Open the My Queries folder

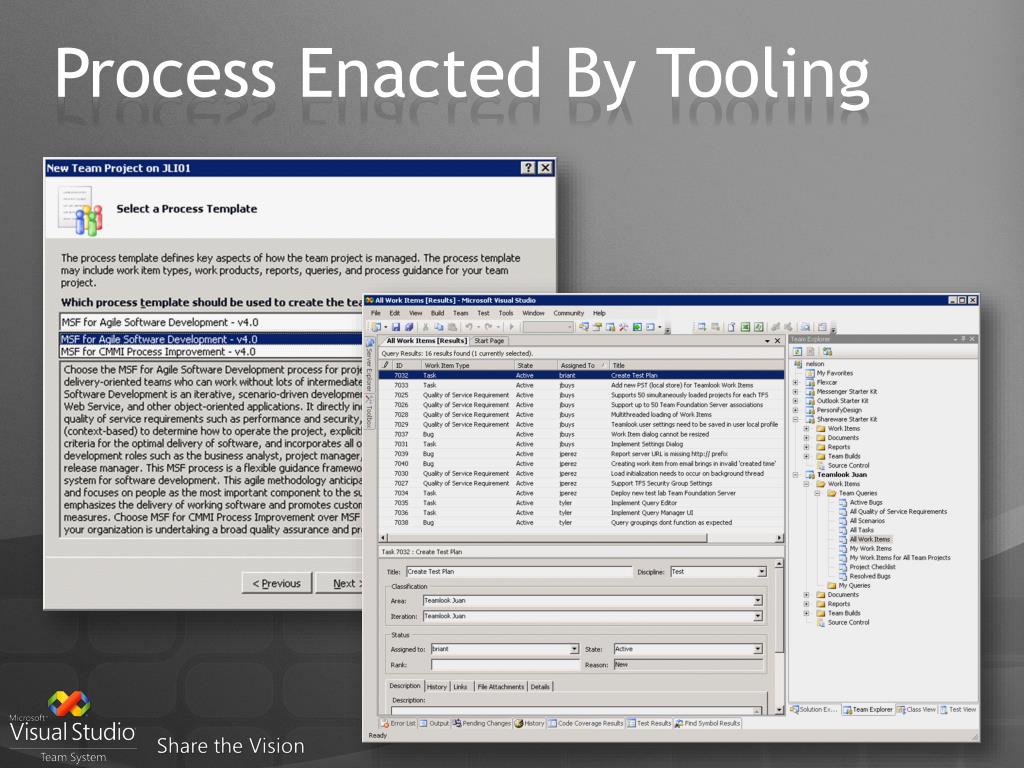[x=854, y=585]
